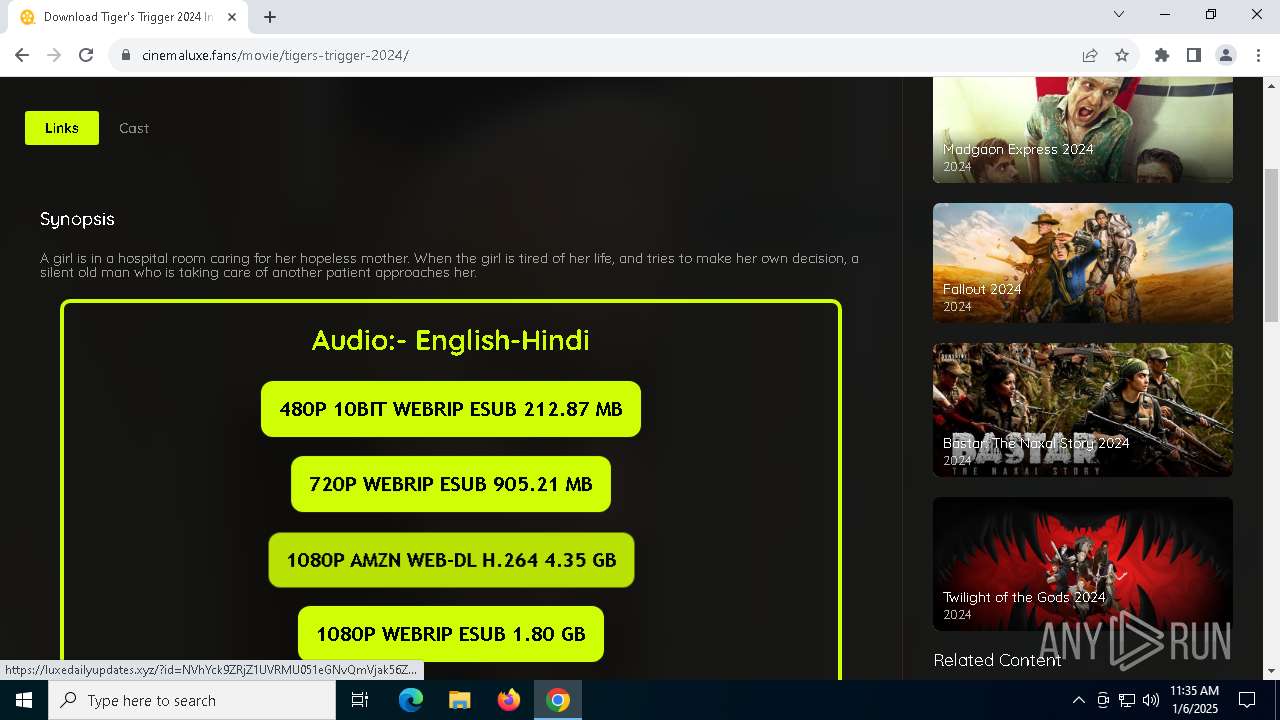Expand the tab search dropdown
The image size is (1280, 720).
pos(1119,15)
